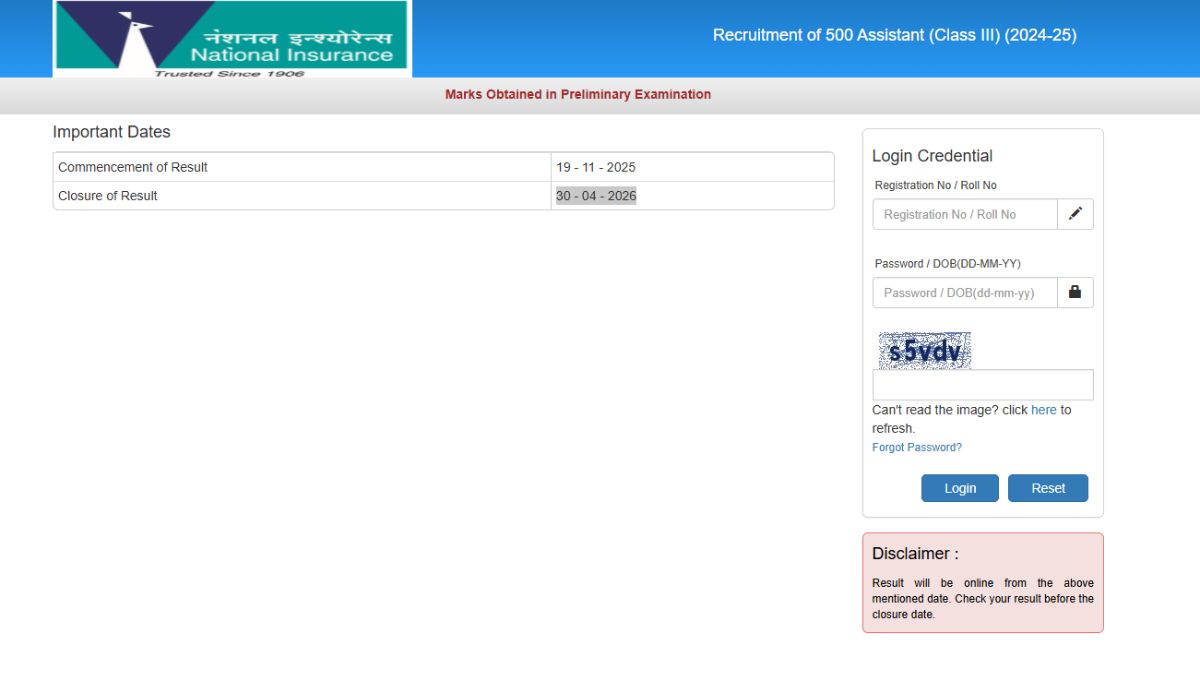Click the pencil icon beside Registration No field
The image size is (1200, 675).
pos(1075,214)
